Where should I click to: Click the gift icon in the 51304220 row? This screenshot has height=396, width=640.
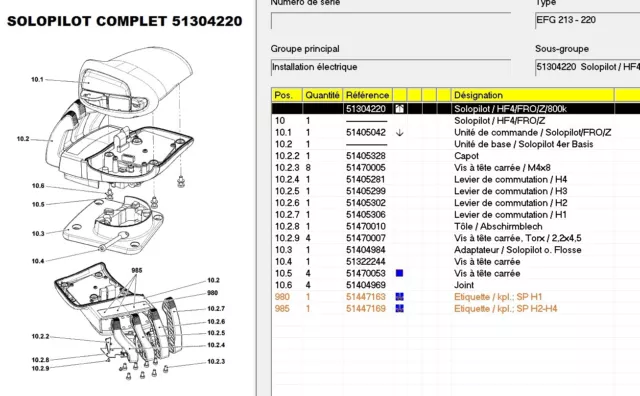coord(400,109)
